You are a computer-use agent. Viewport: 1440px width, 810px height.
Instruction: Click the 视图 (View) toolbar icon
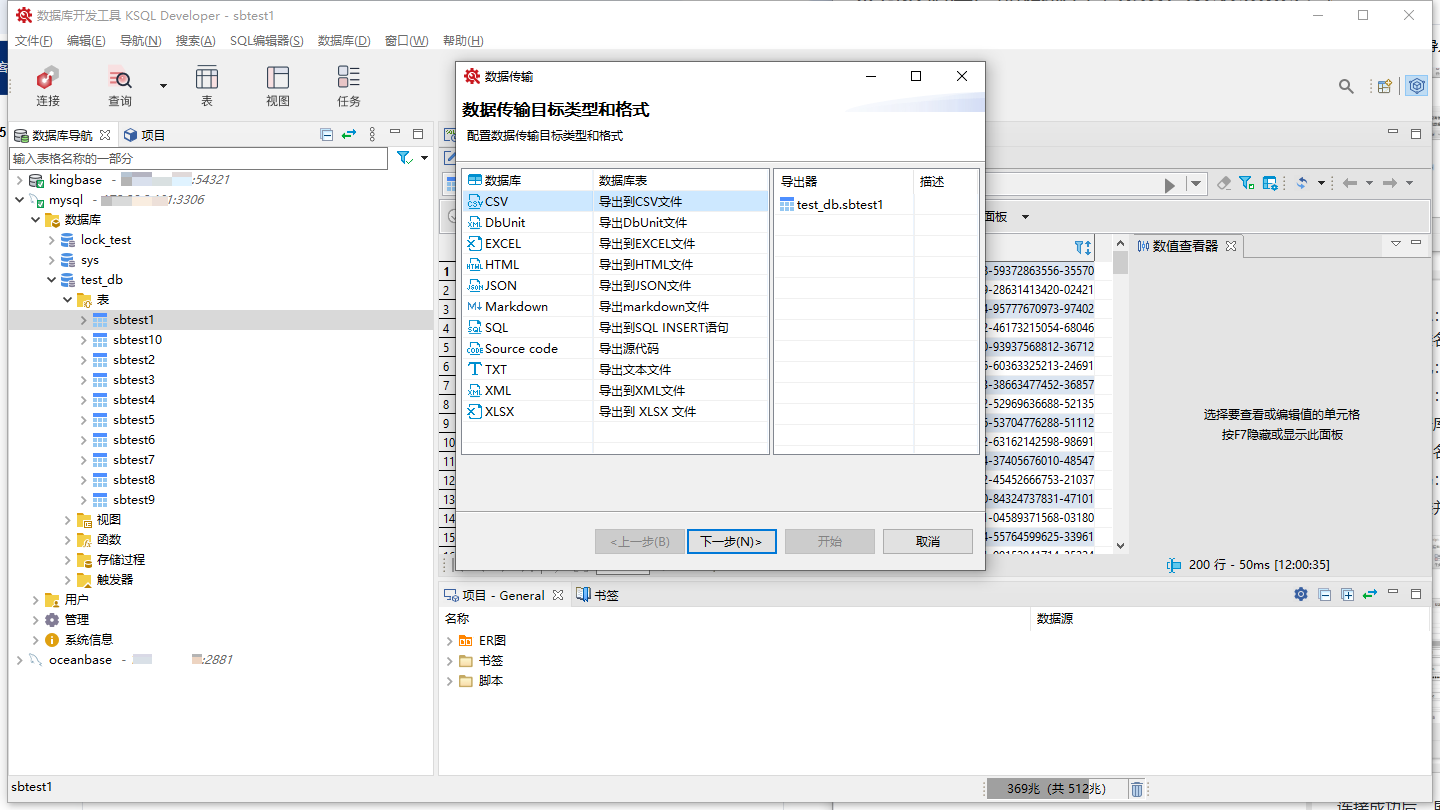tap(277, 85)
